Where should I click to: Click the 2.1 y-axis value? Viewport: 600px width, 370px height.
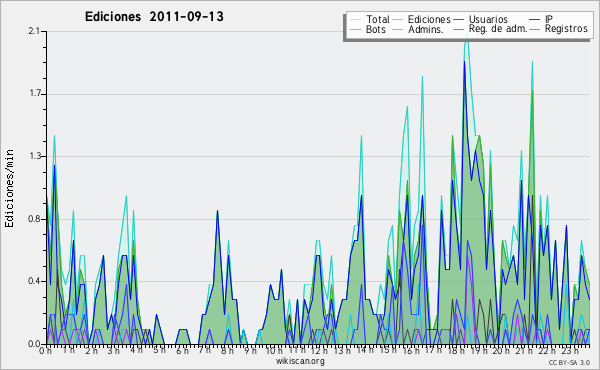(34, 31)
